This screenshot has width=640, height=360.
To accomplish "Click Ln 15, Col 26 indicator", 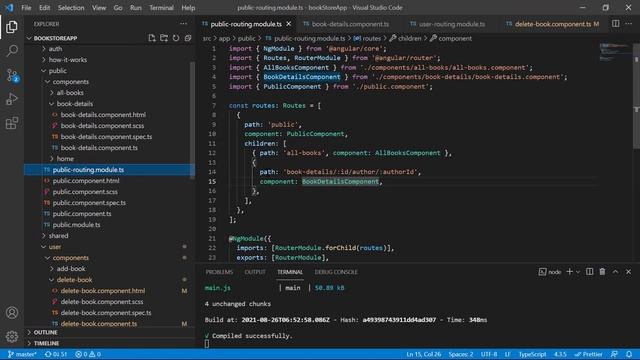I will pos(423,354).
